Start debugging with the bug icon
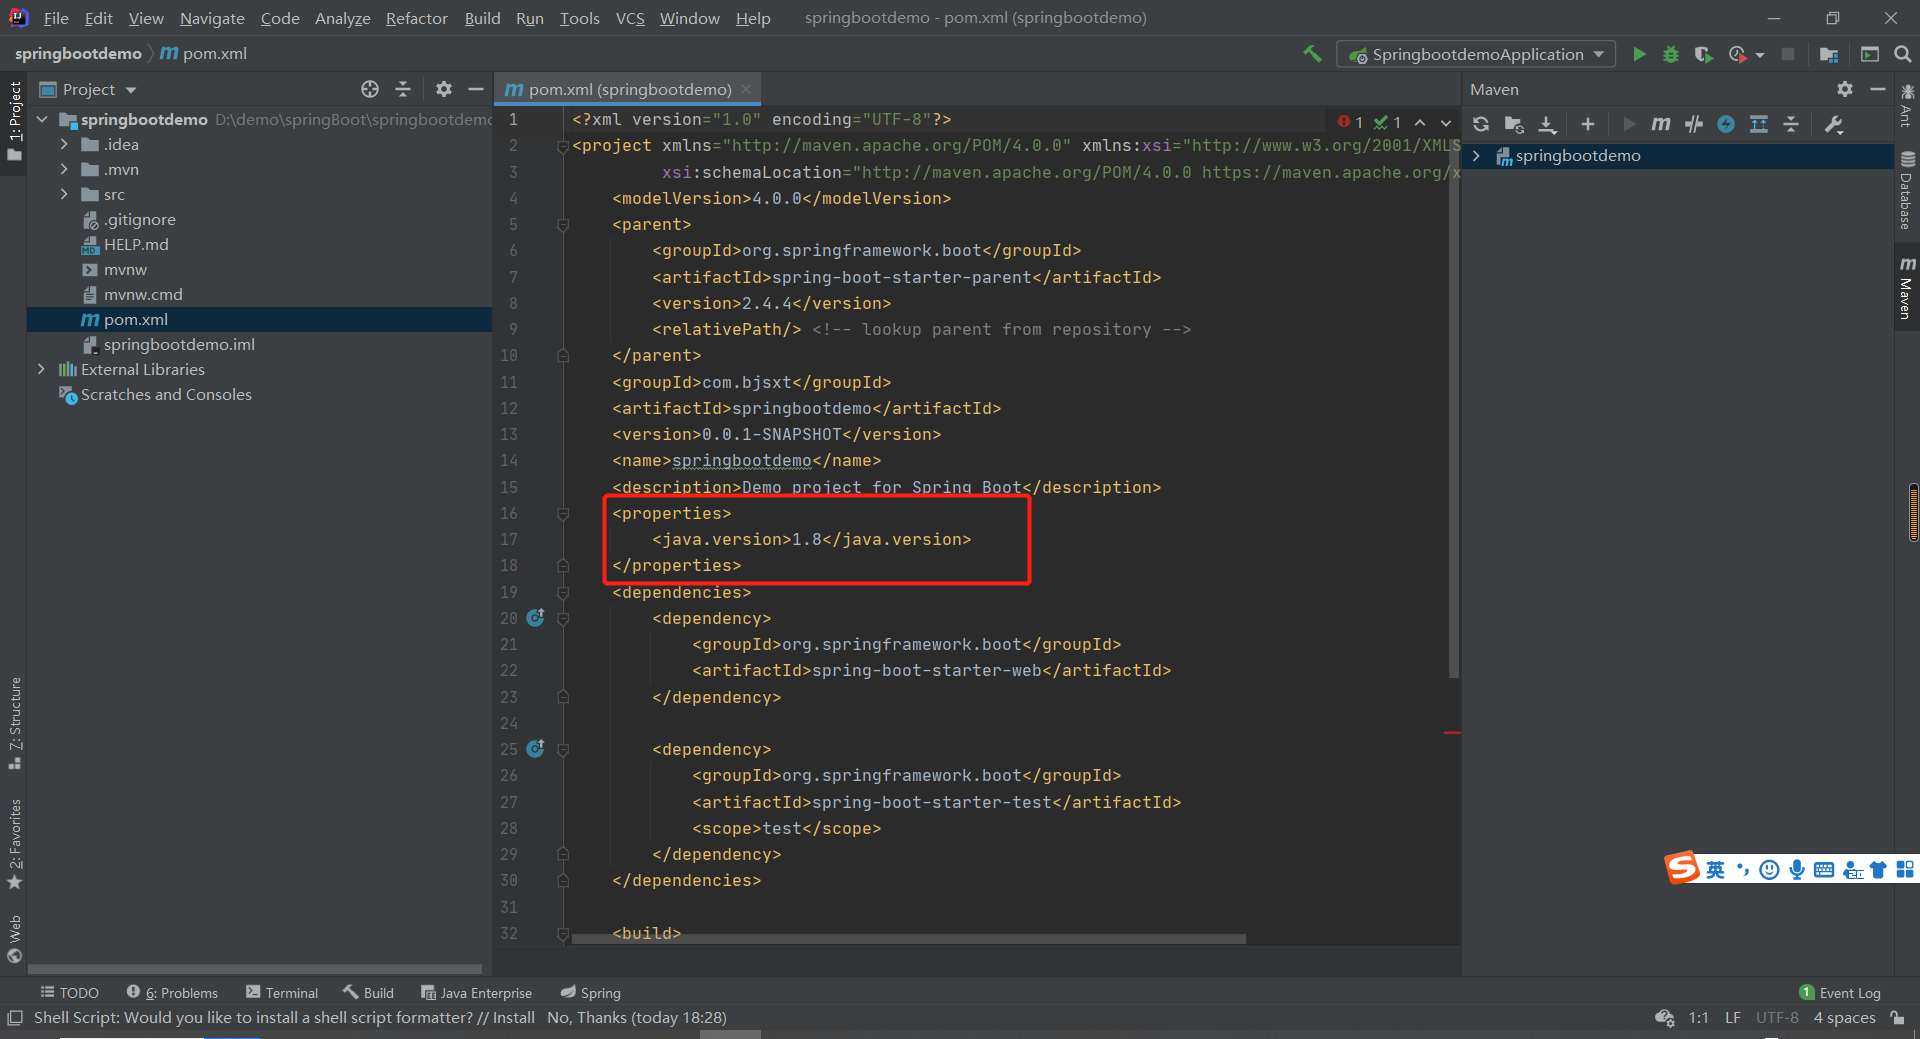This screenshot has height=1039, width=1920. pyautogui.click(x=1671, y=54)
